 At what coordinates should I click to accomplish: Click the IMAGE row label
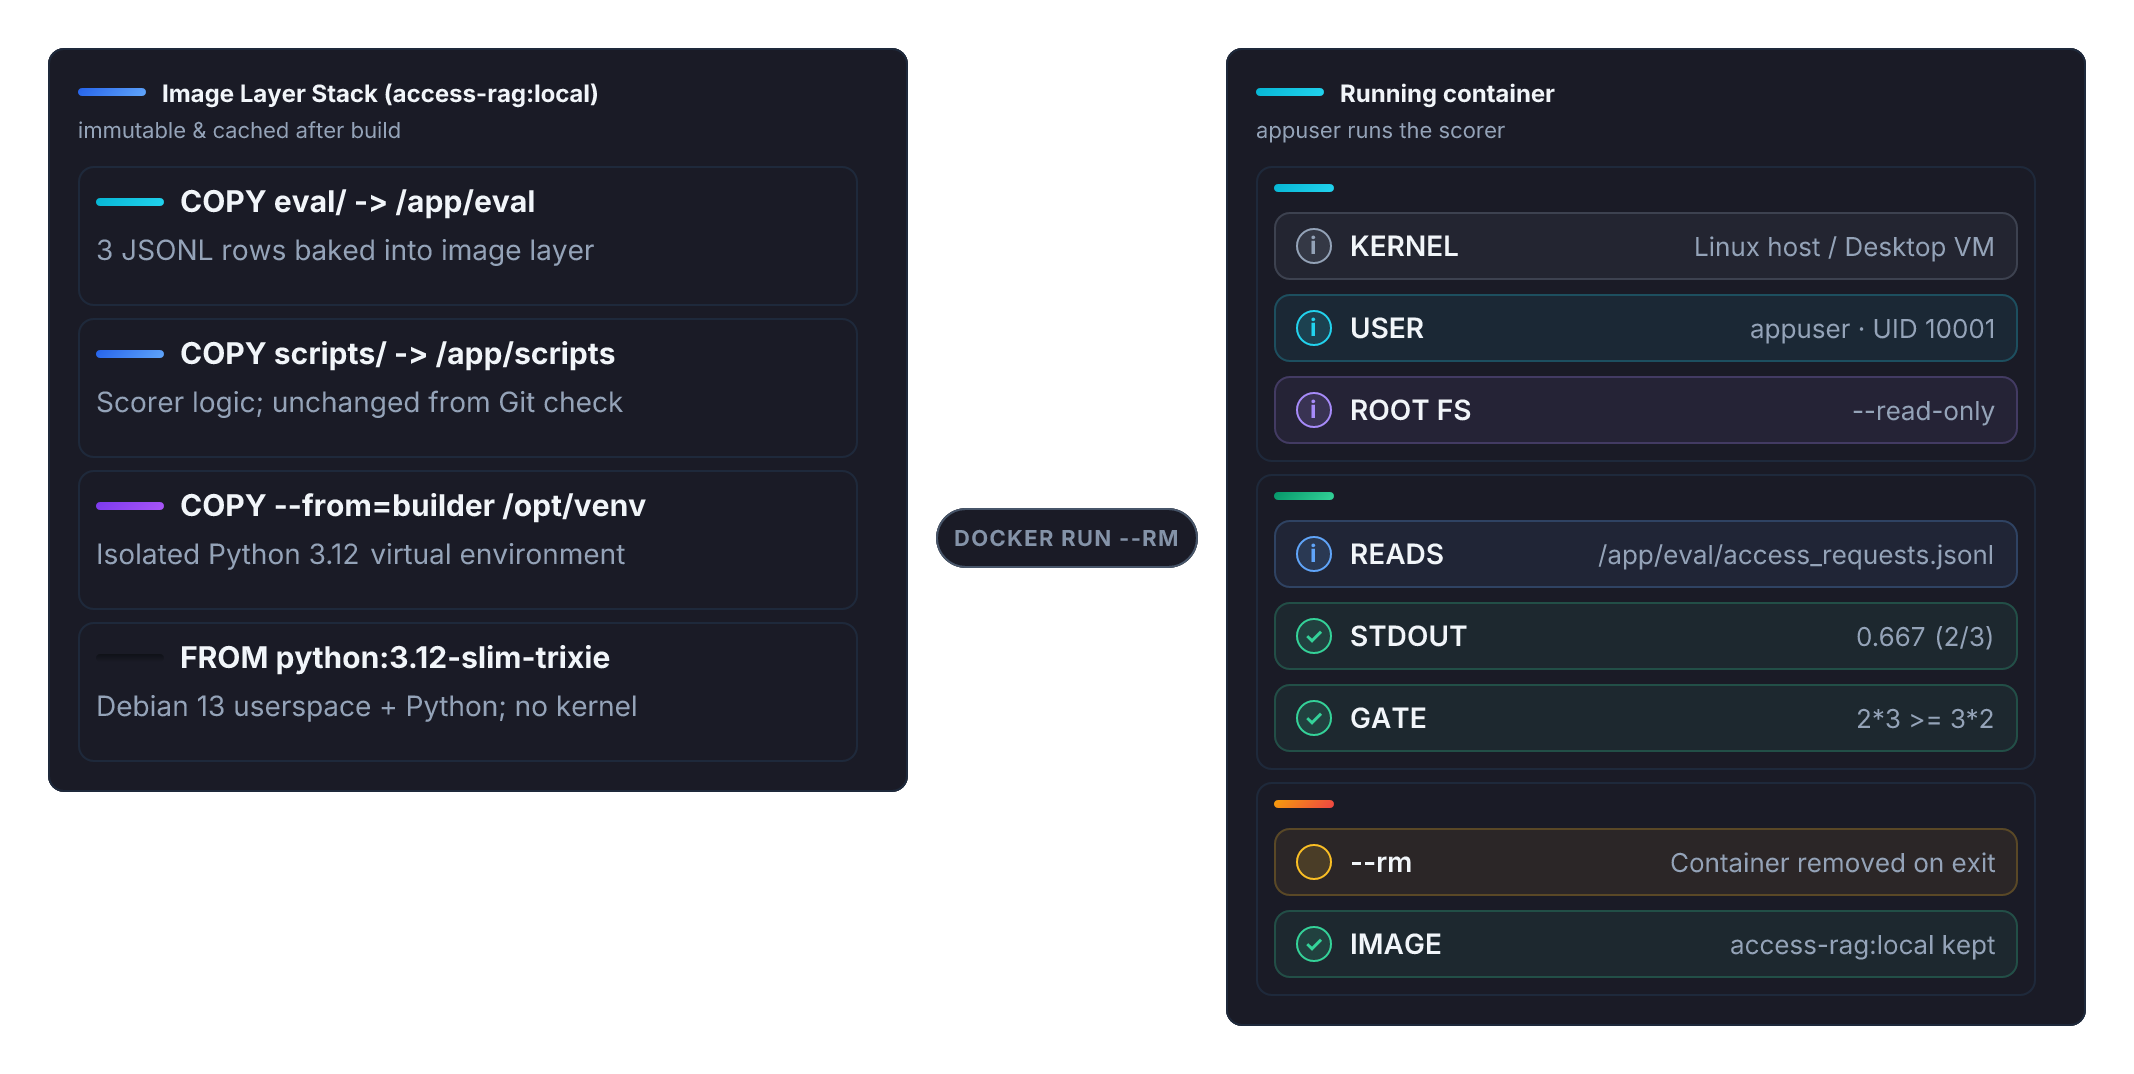1396,944
